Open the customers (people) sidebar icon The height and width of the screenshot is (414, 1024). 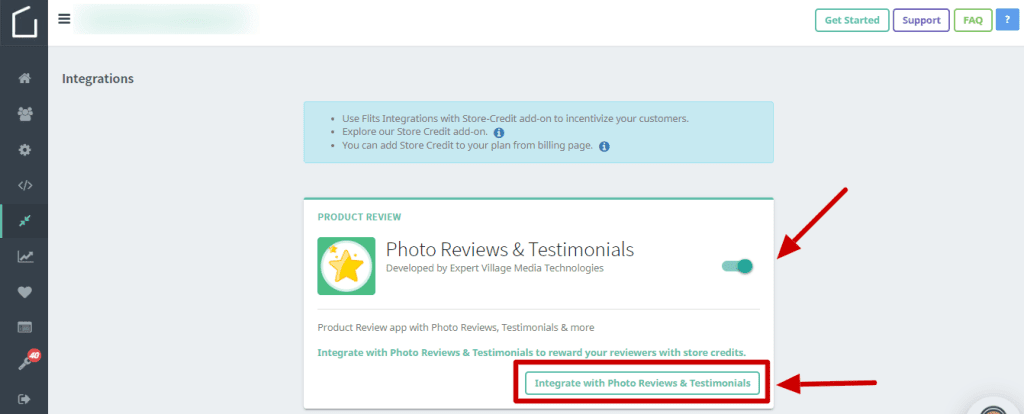pyautogui.click(x=24, y=114)
